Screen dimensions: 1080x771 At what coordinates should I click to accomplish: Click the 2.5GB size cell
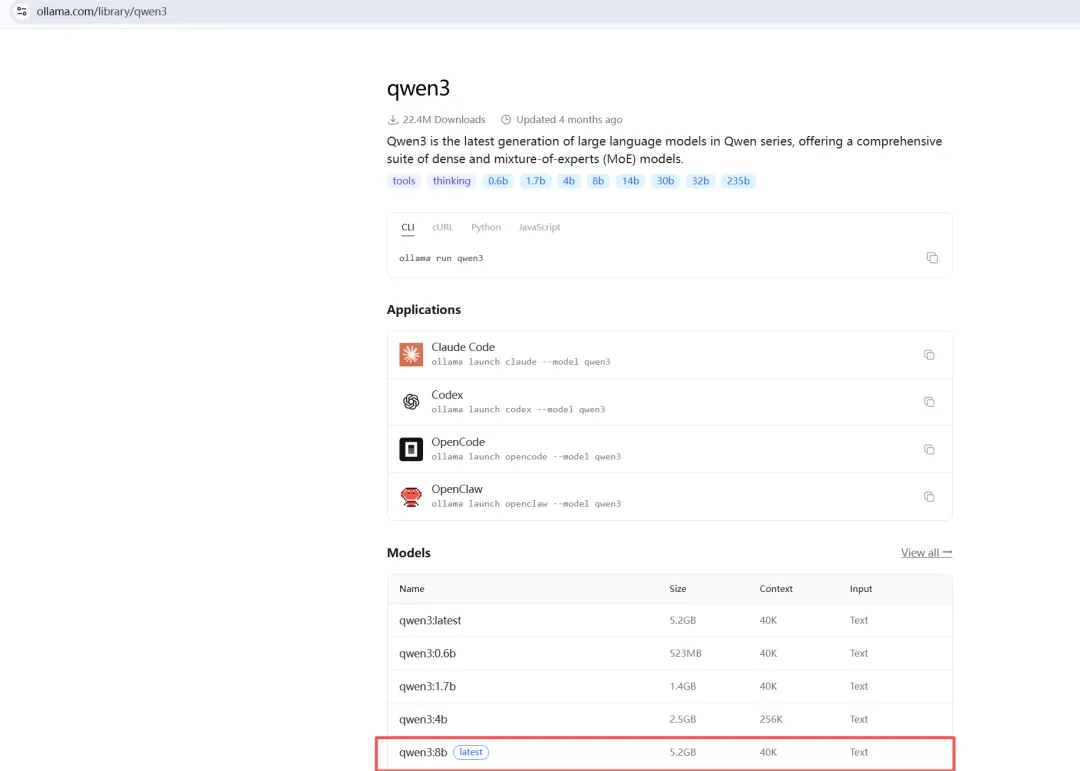(x=683, y=719)
